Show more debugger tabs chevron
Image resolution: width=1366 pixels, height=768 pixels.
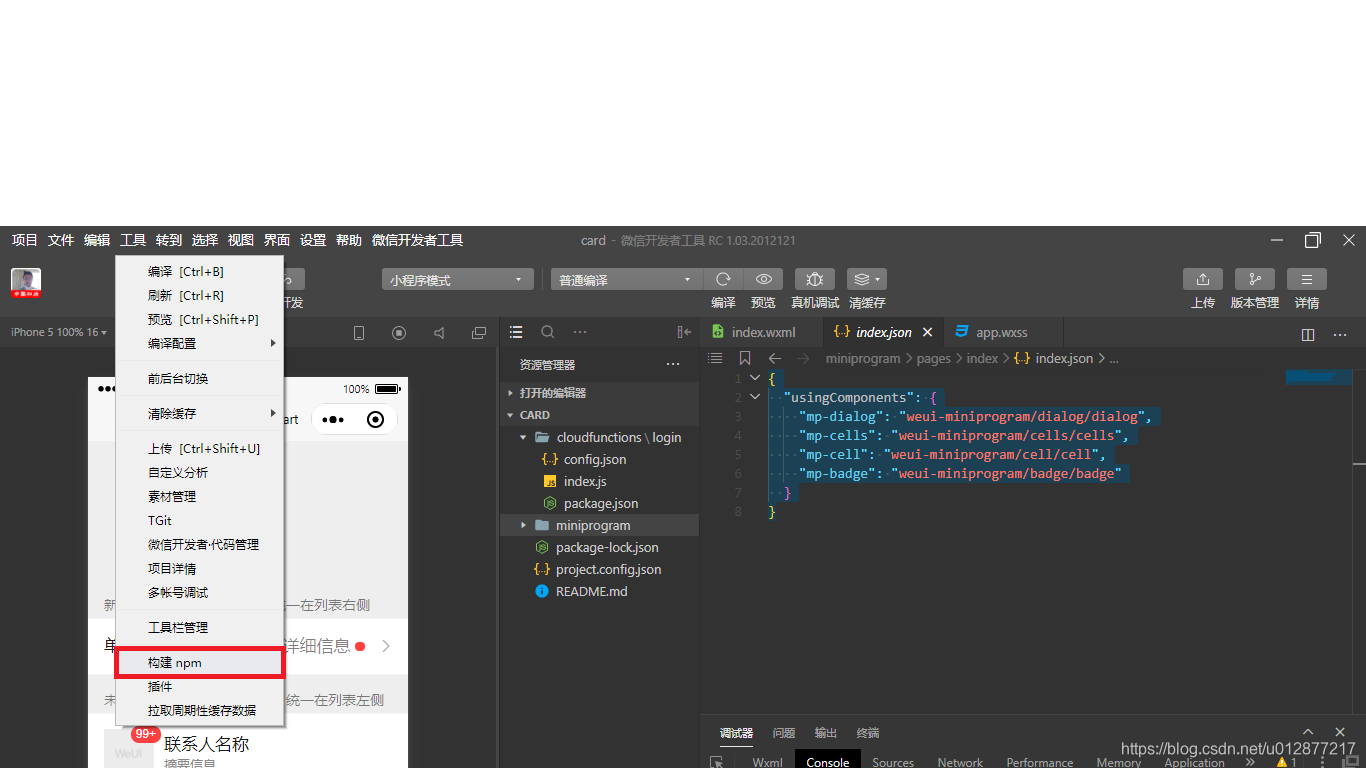click(x=1249, y=762)
